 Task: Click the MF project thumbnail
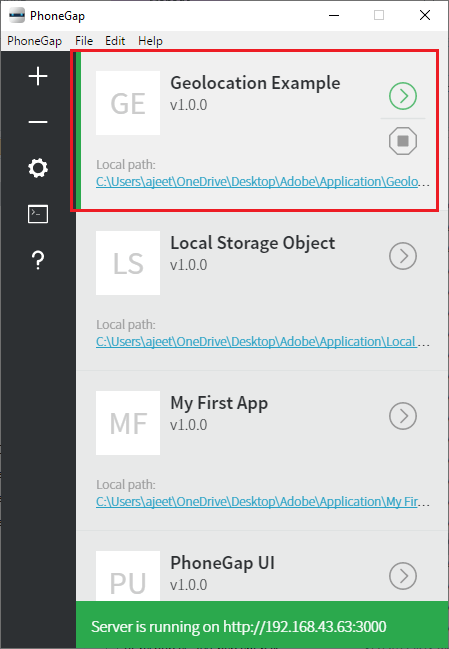click(128, 423)
